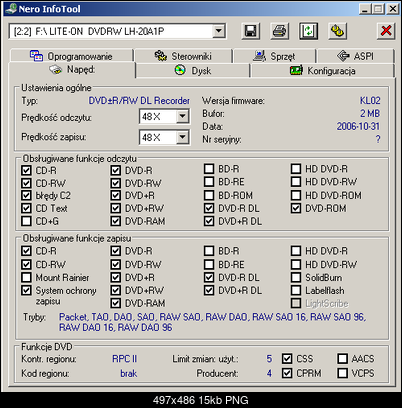Screen dimensions: 402x408
Task: Enable the Mount Rainier checkbox
Action: (x=26, y=277)
